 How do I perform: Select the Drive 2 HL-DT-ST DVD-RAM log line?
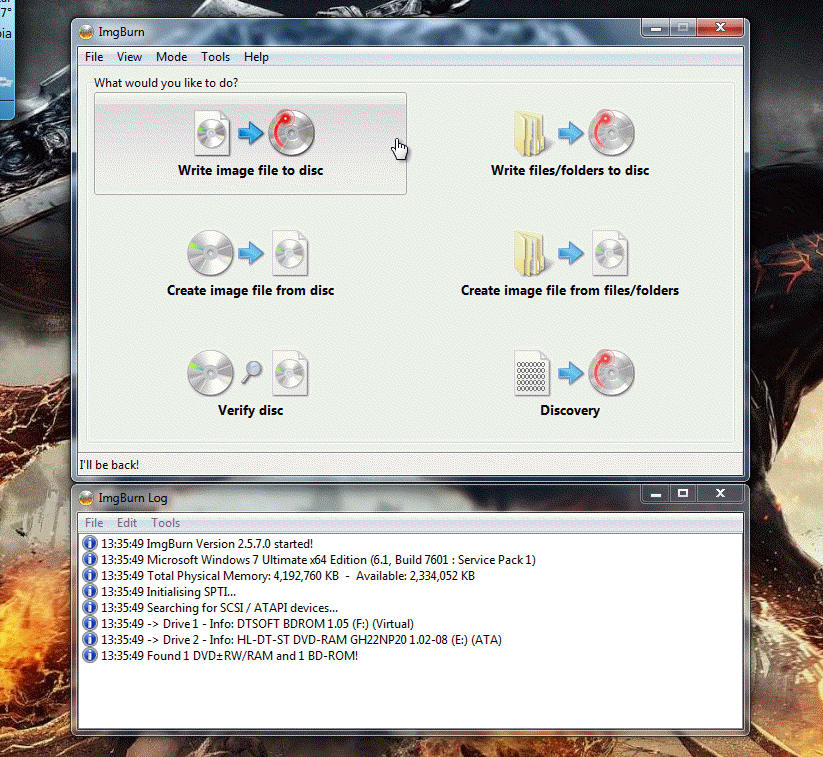[x=301, y=639]
